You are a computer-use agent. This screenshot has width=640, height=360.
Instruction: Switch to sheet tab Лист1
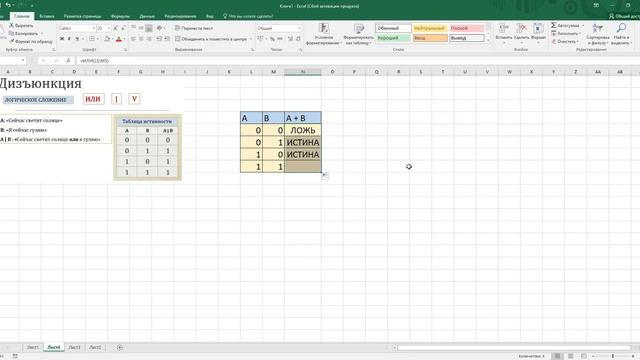point(33,347)
